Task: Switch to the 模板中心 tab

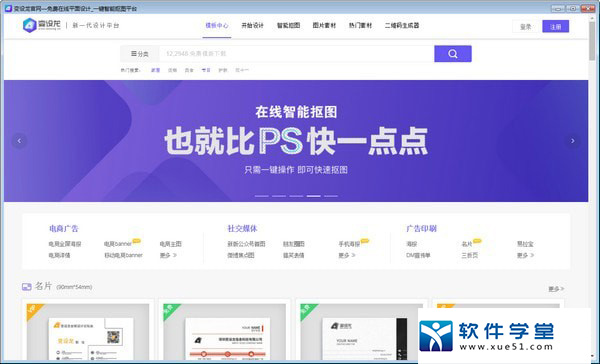Action: [x=217, y=25]
